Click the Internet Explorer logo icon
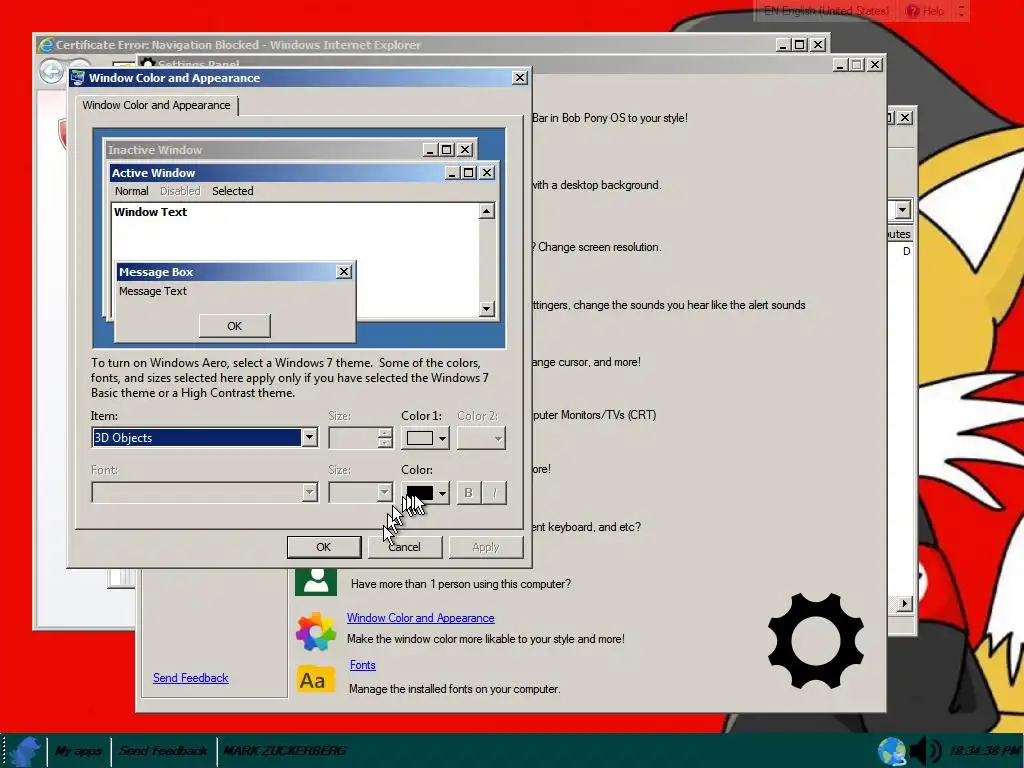Image resolution: width=1024 pixels, height=768 pixels. 46,45
